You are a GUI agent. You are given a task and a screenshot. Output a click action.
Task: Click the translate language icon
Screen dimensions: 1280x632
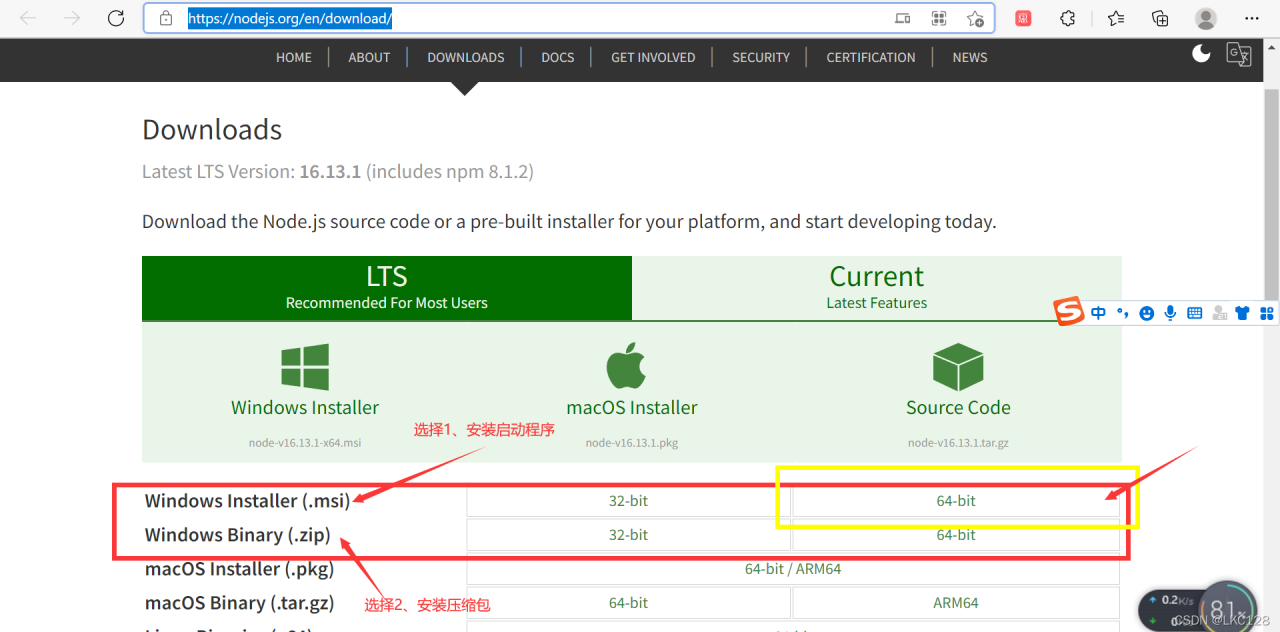[x=1239, y=54]
